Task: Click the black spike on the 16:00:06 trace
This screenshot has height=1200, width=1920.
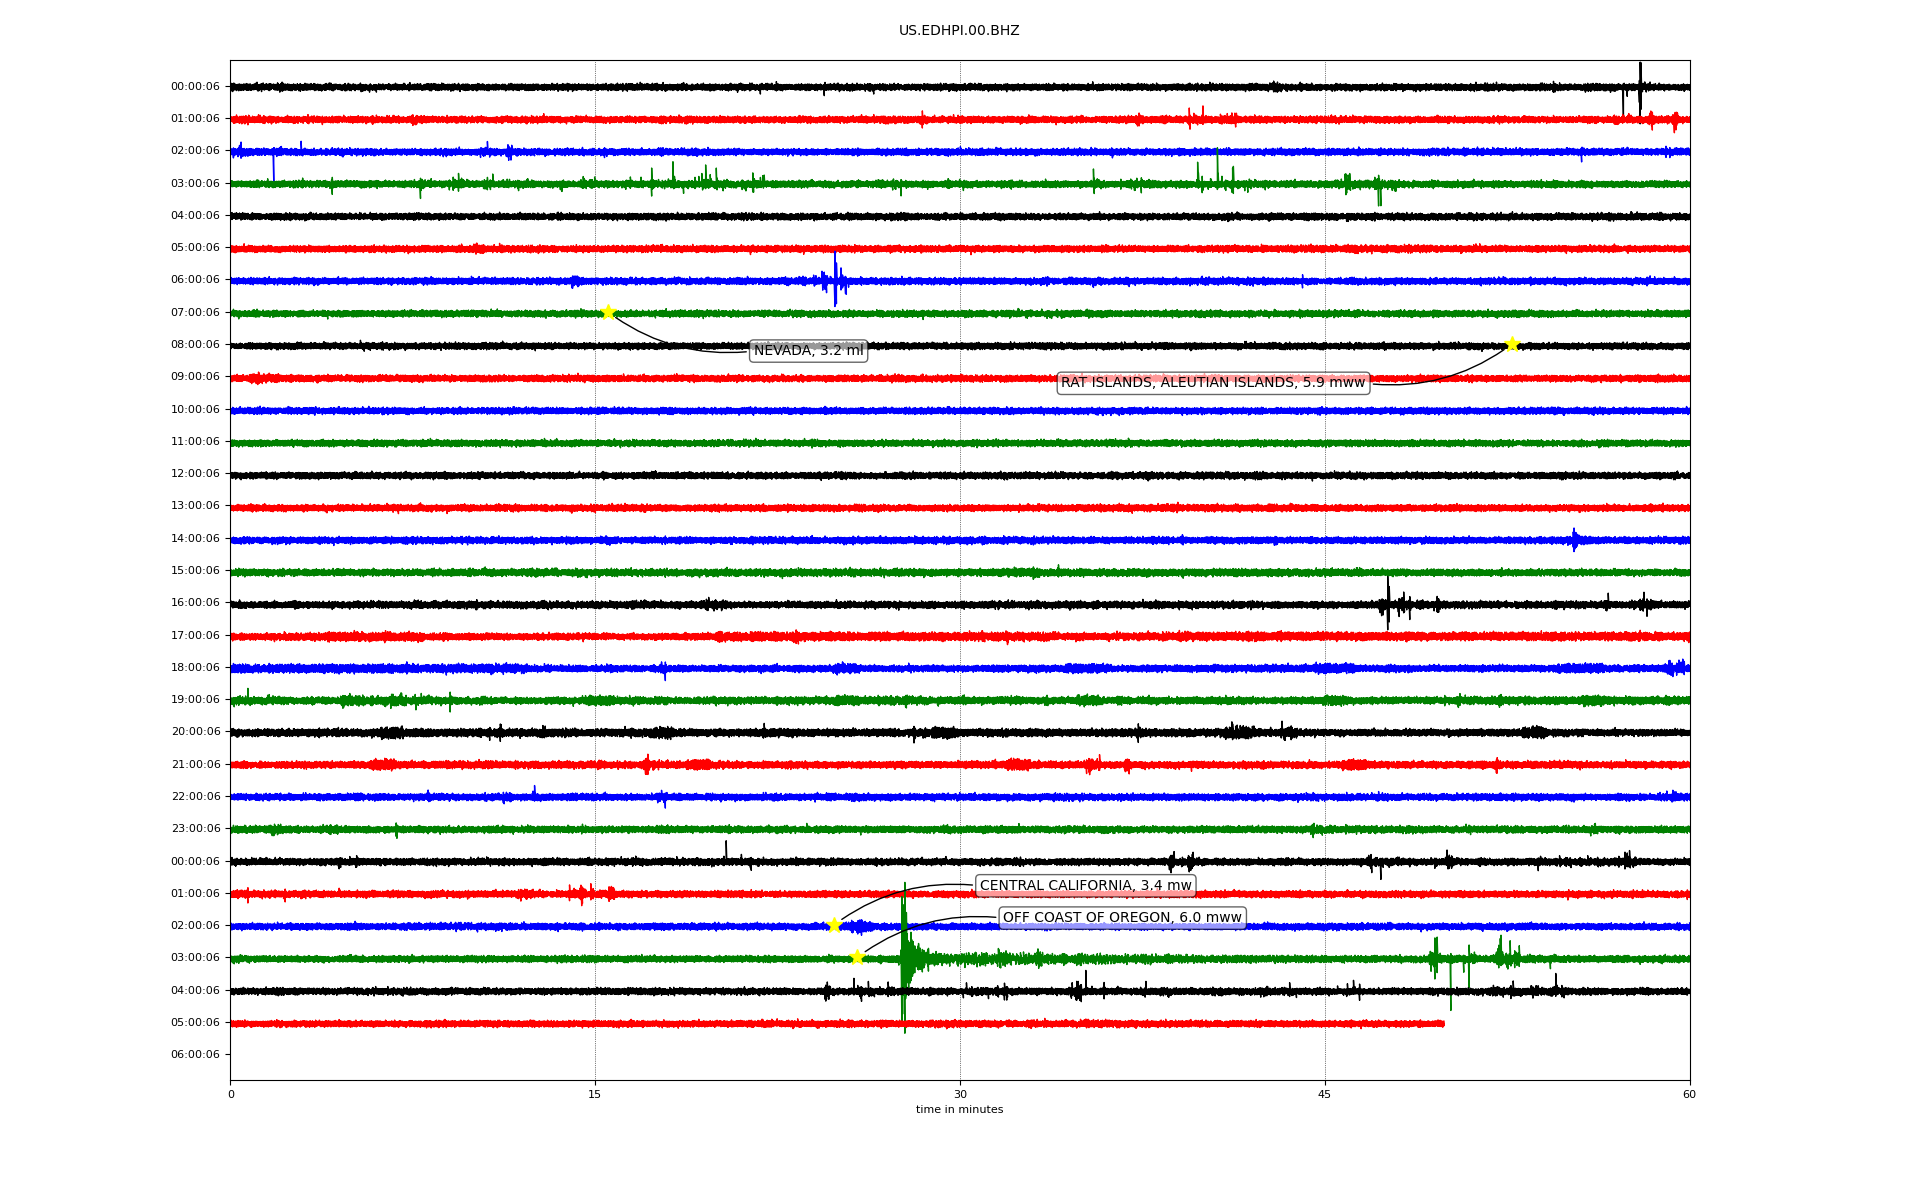Action: 1388,603
